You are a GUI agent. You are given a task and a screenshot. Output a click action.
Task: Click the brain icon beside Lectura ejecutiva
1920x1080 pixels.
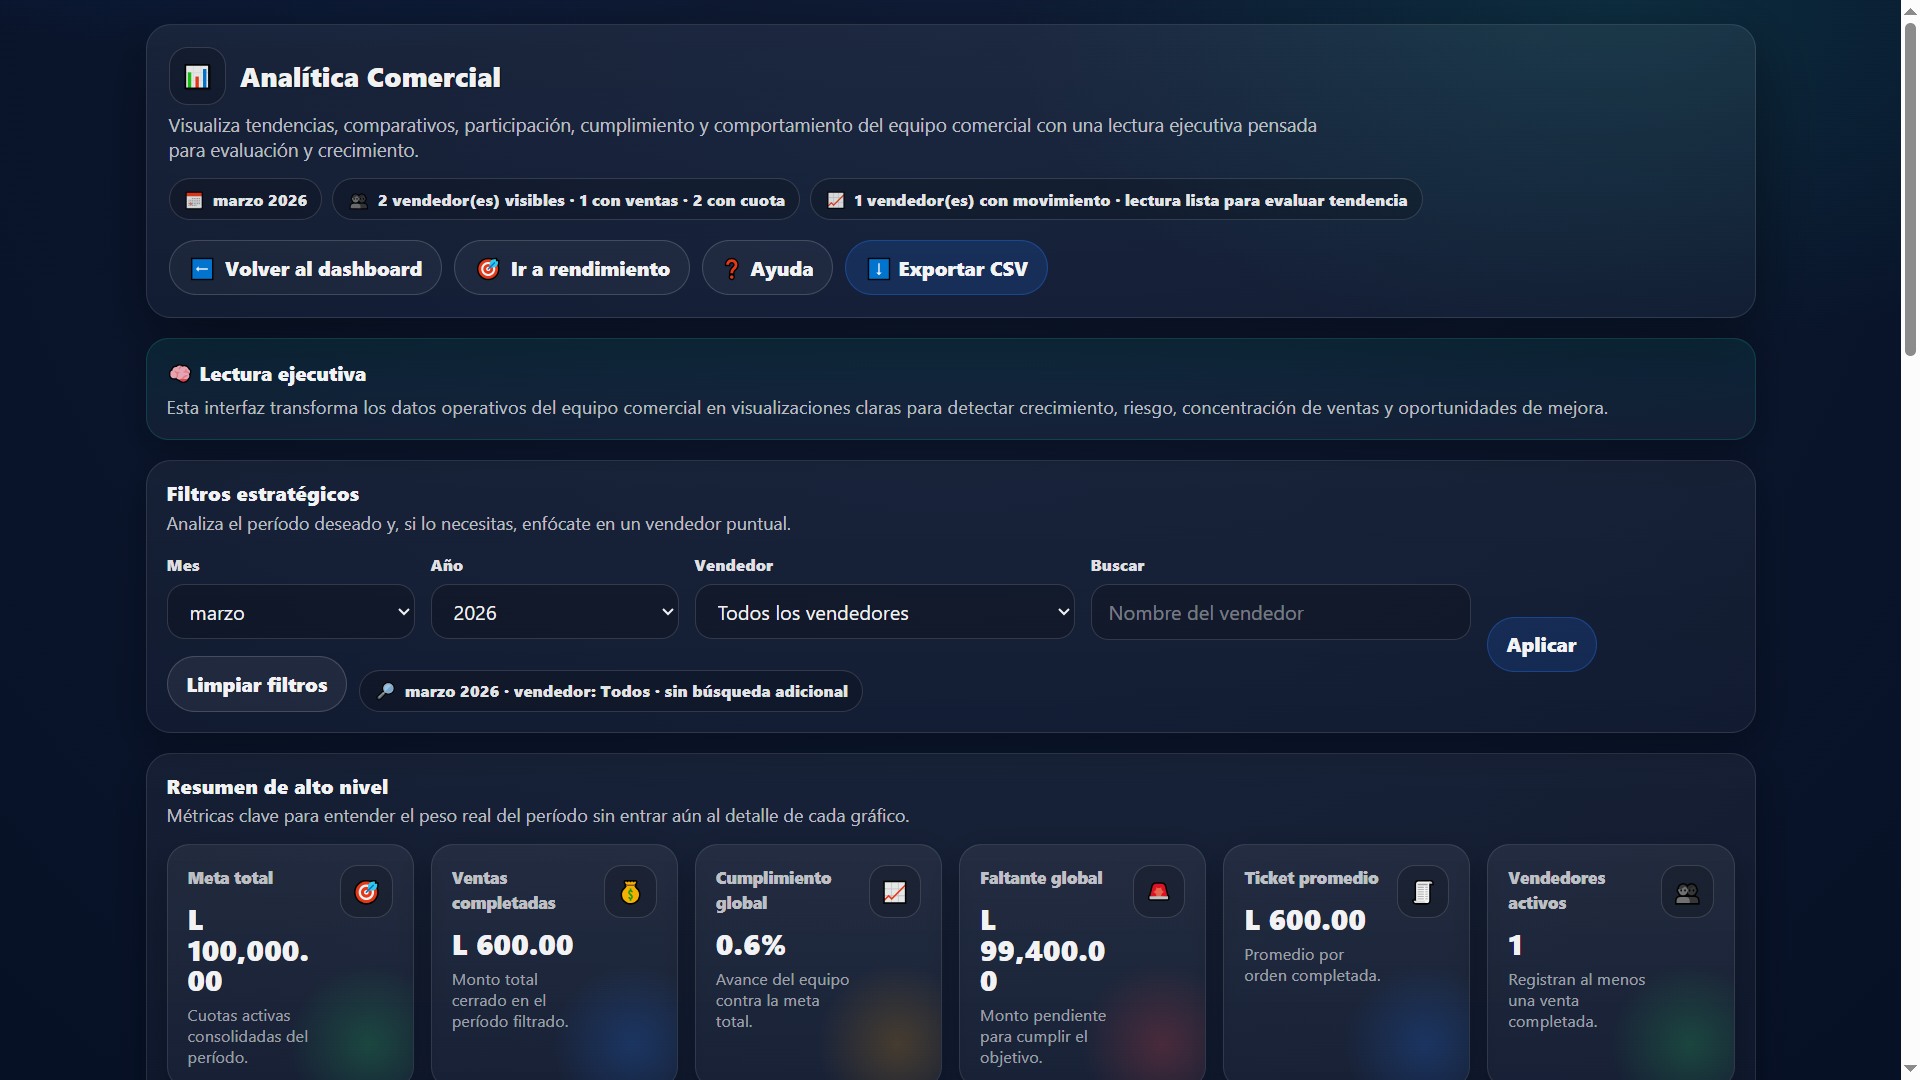click(180, 373)
